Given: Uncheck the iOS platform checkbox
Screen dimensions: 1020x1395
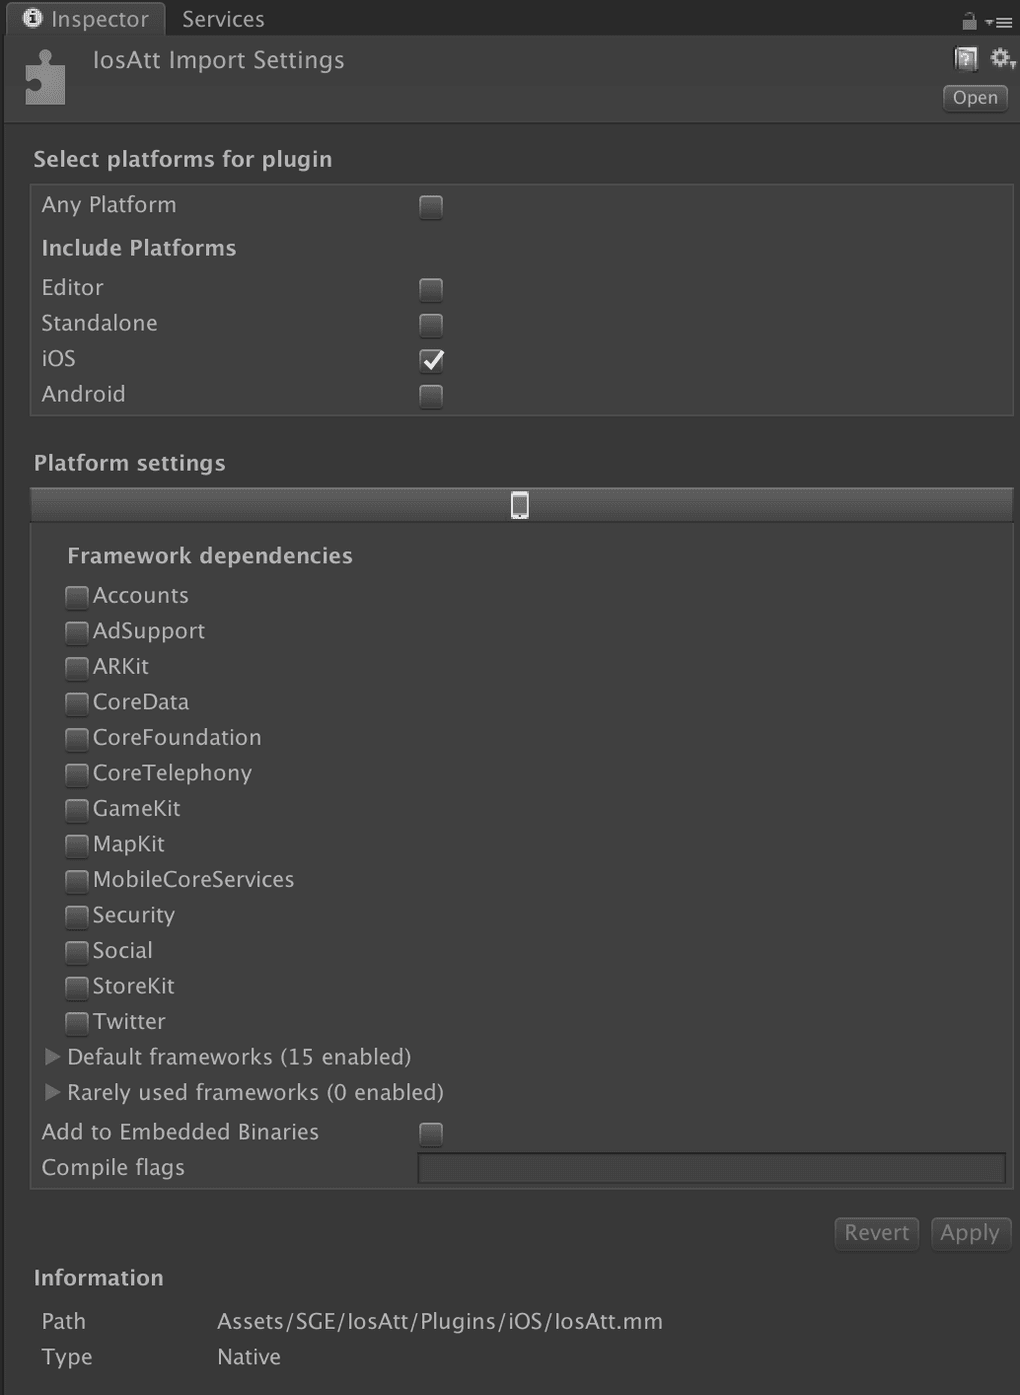Looking at the screenshot, I should click(x=431, y=360).
